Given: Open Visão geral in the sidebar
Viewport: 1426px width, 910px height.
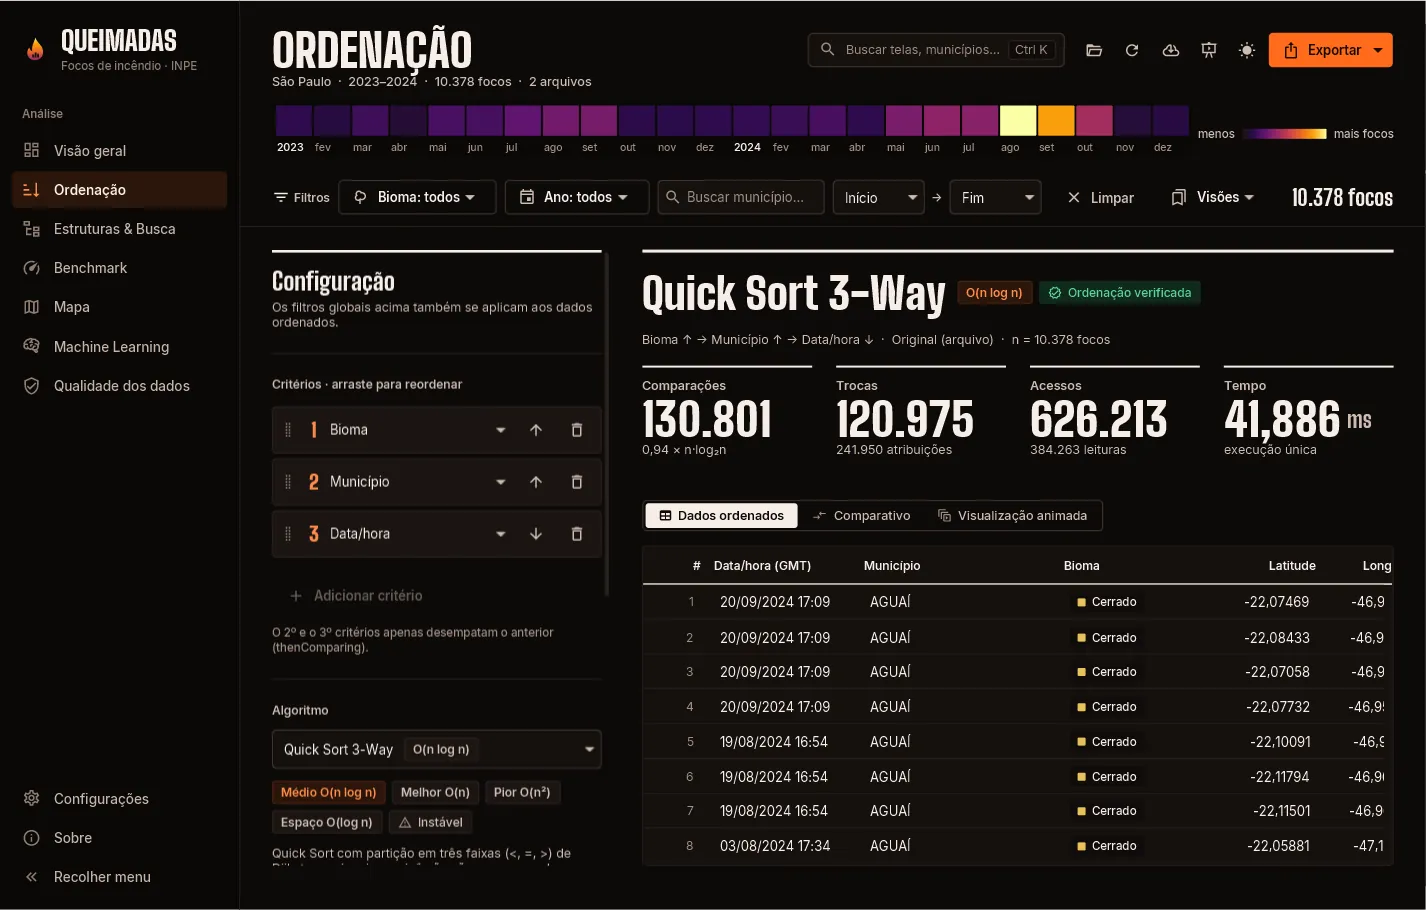Looking at the screenshot, I should [119, 151].
